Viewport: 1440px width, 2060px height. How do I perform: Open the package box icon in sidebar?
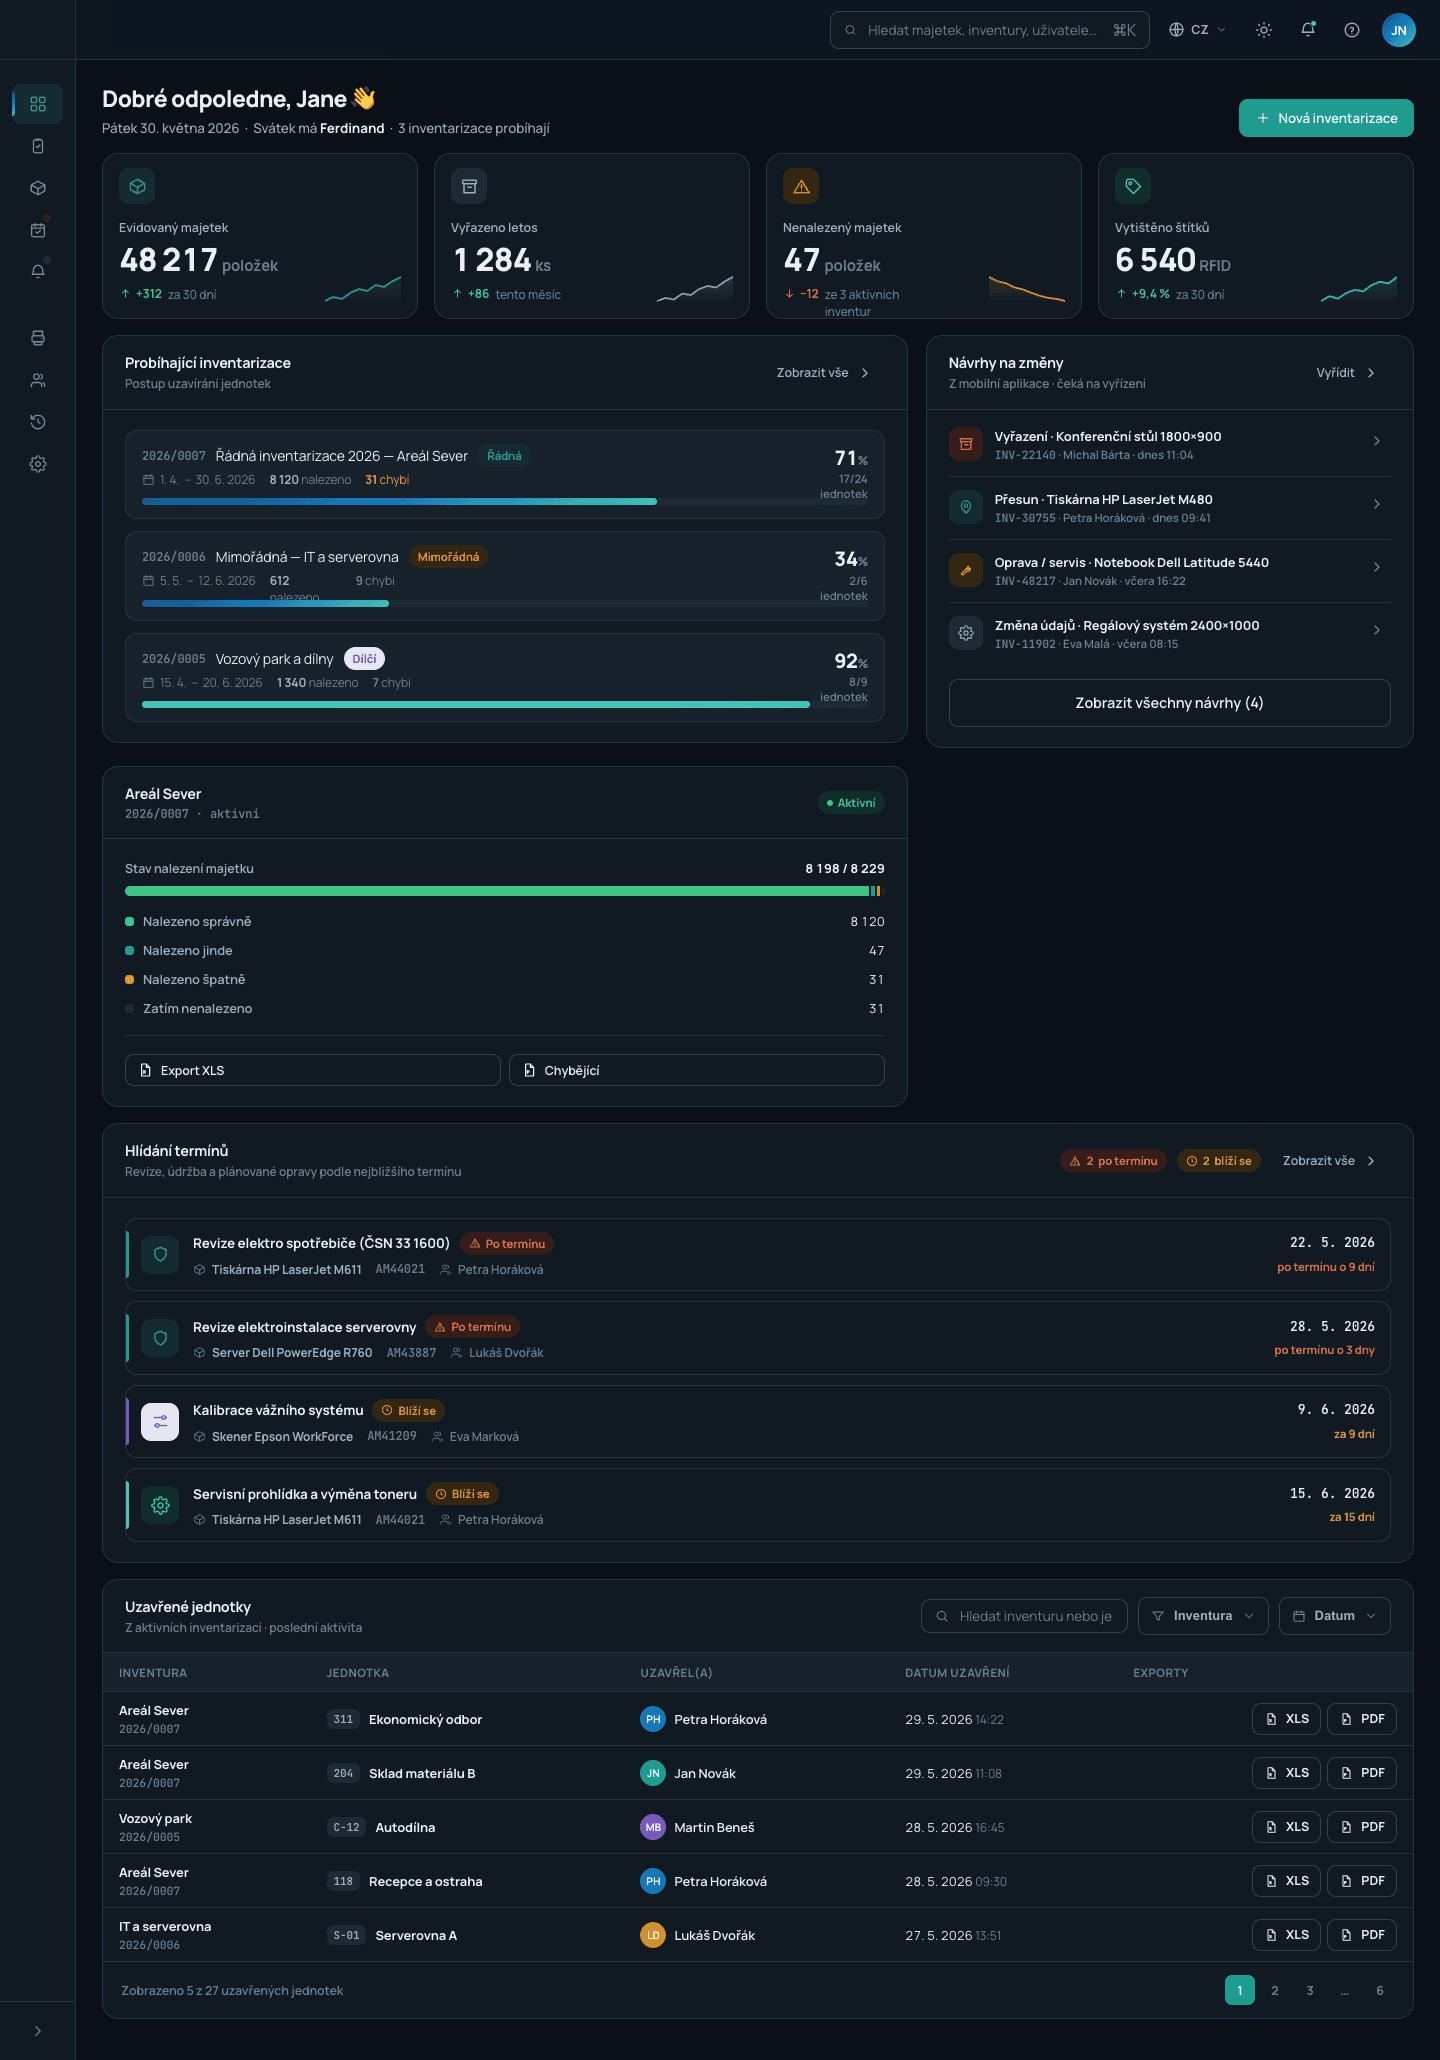tap(38, 188)
